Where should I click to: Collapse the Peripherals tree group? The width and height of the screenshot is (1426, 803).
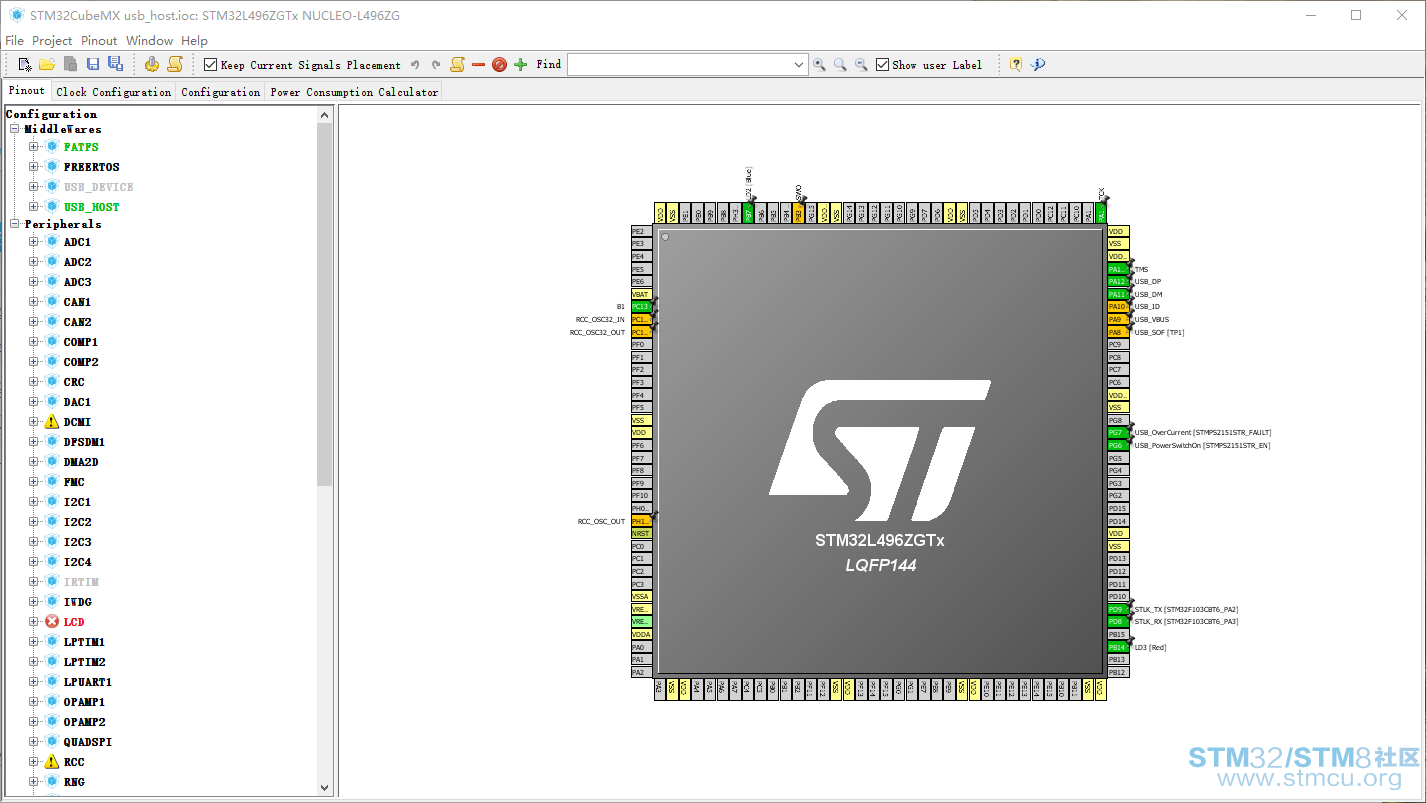coord(15,224)
